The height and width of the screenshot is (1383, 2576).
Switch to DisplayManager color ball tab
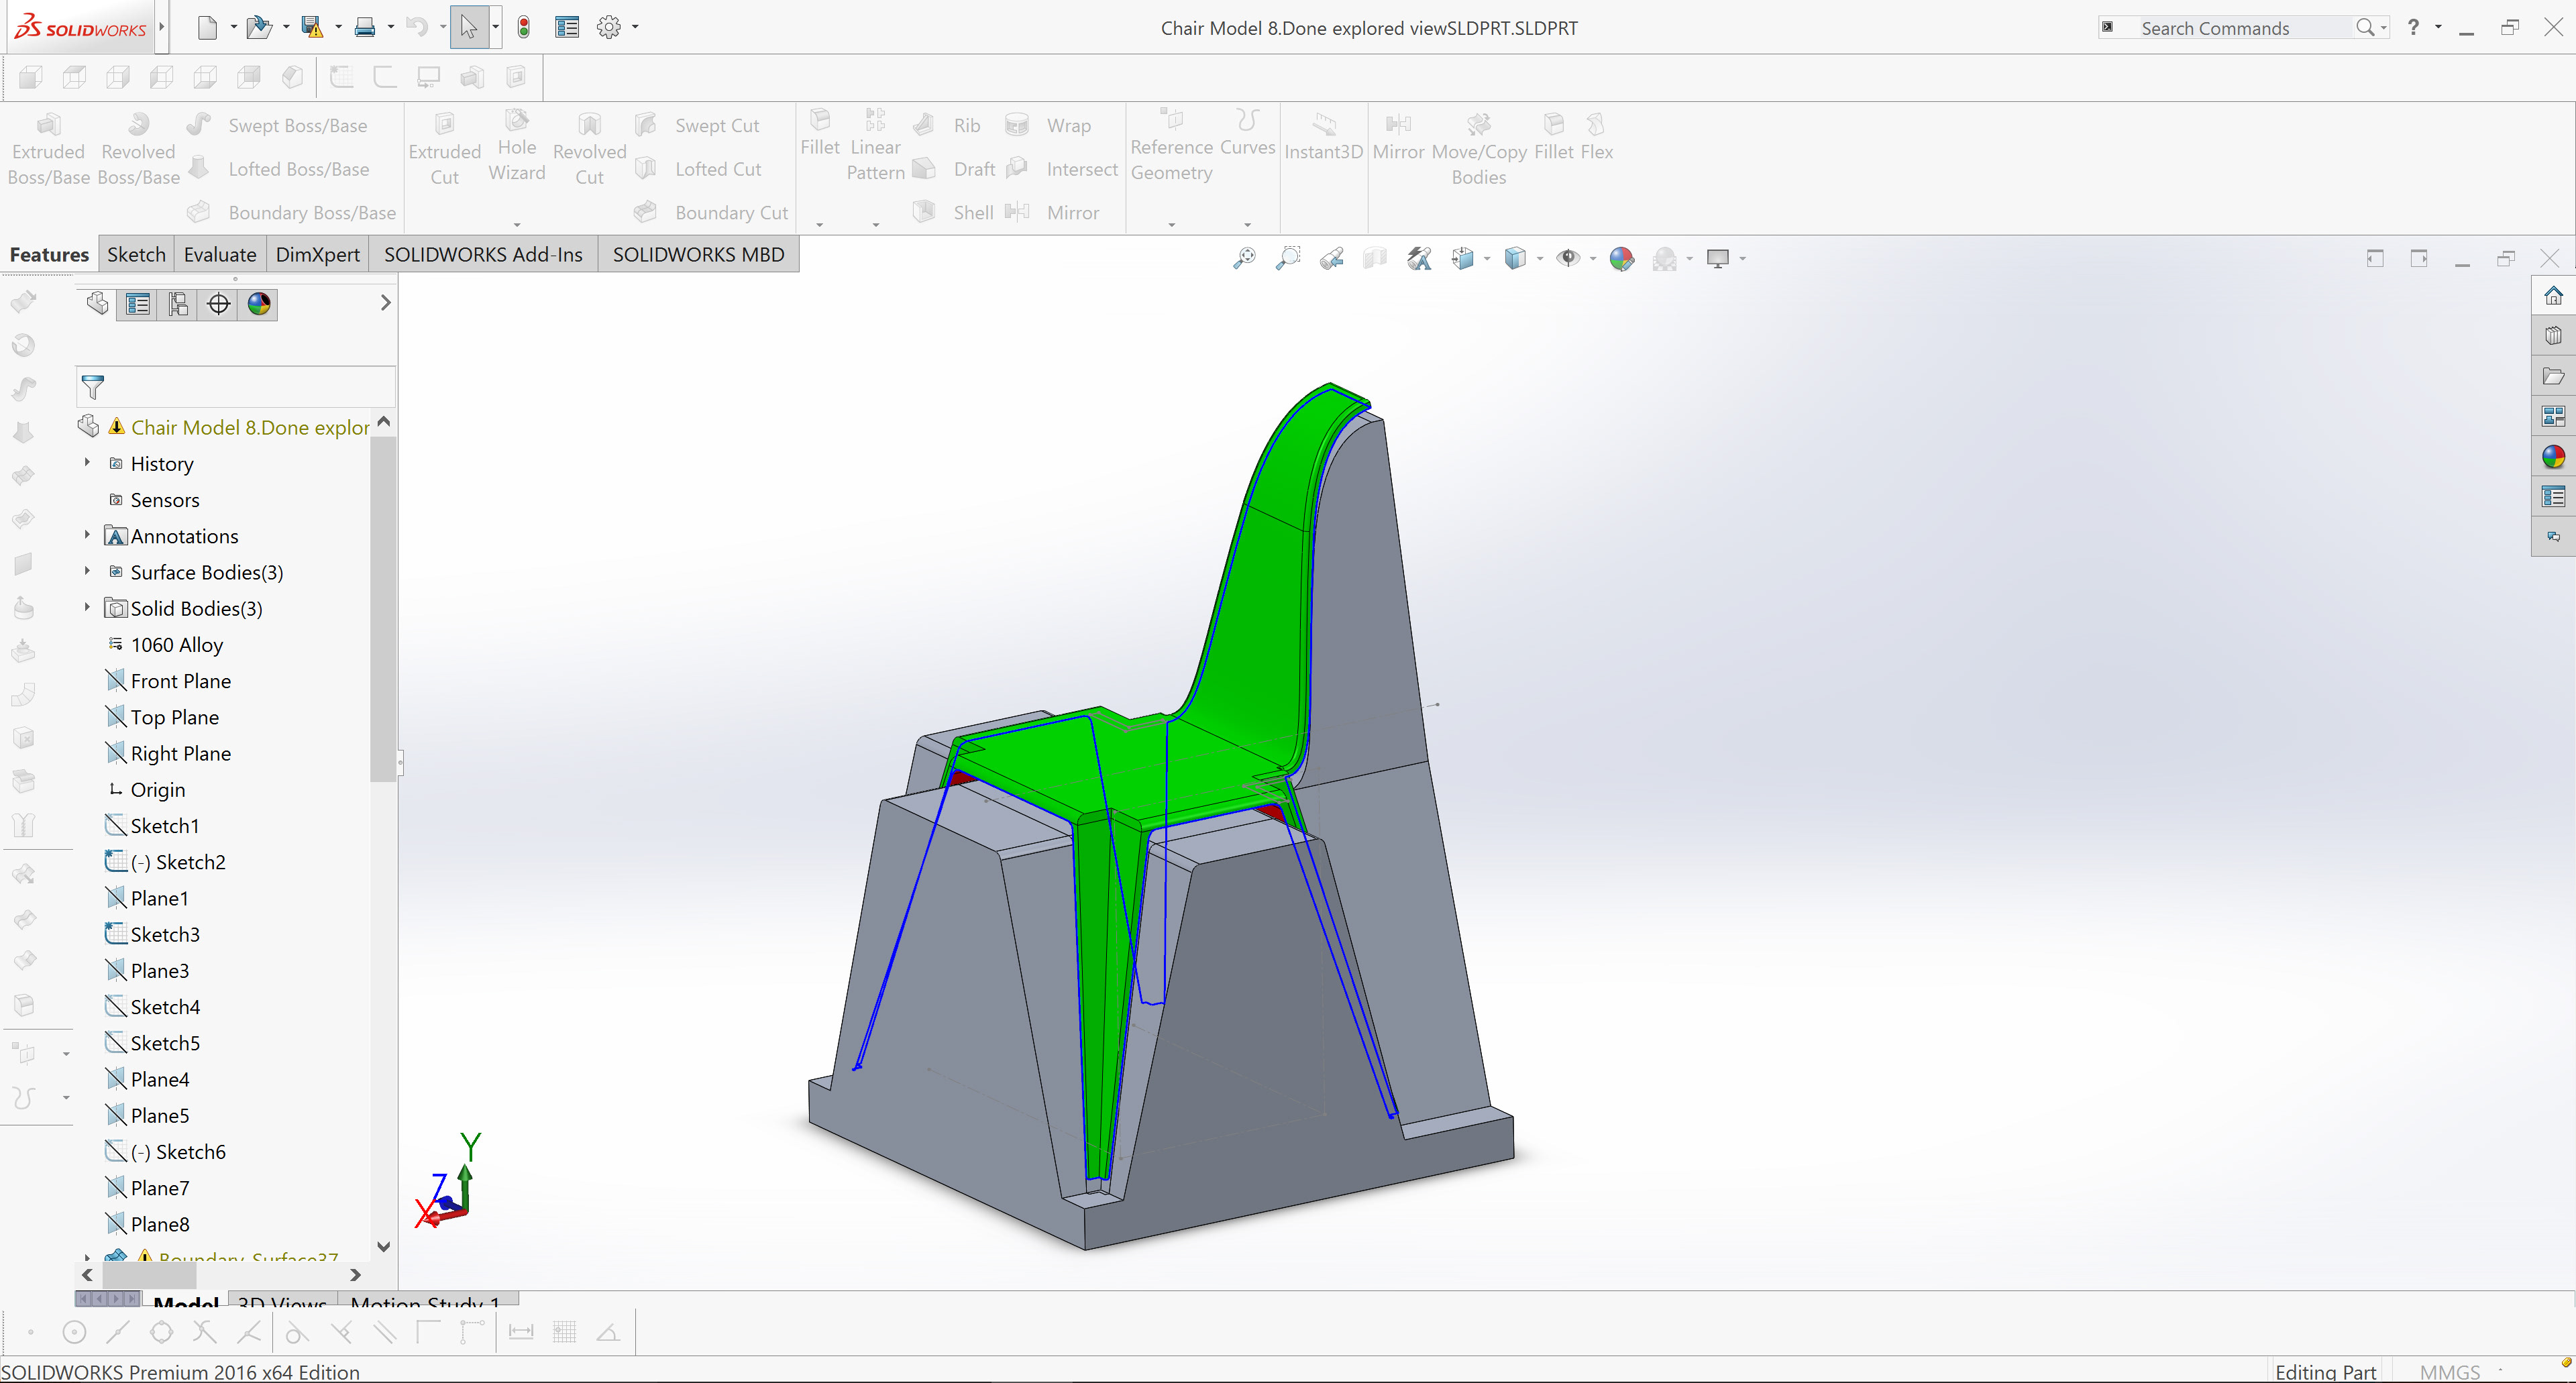coord(259,304)
